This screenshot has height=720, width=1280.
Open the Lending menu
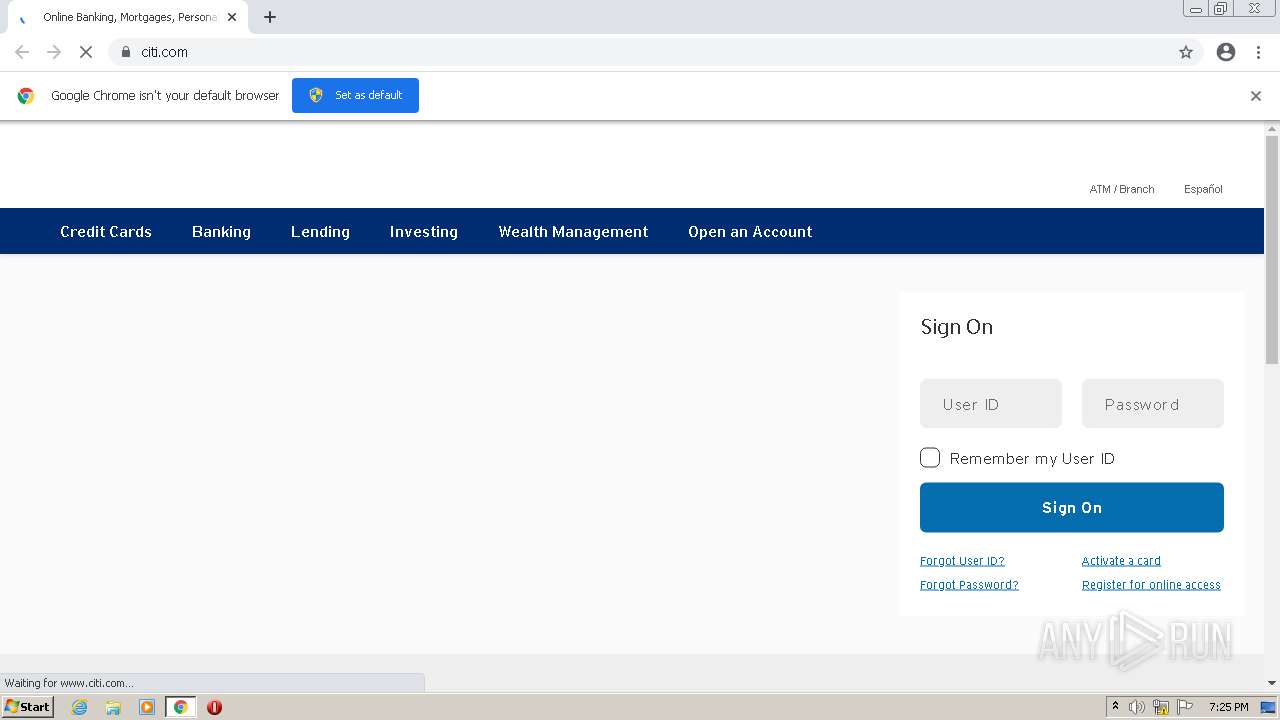click(x=320, y=231)
